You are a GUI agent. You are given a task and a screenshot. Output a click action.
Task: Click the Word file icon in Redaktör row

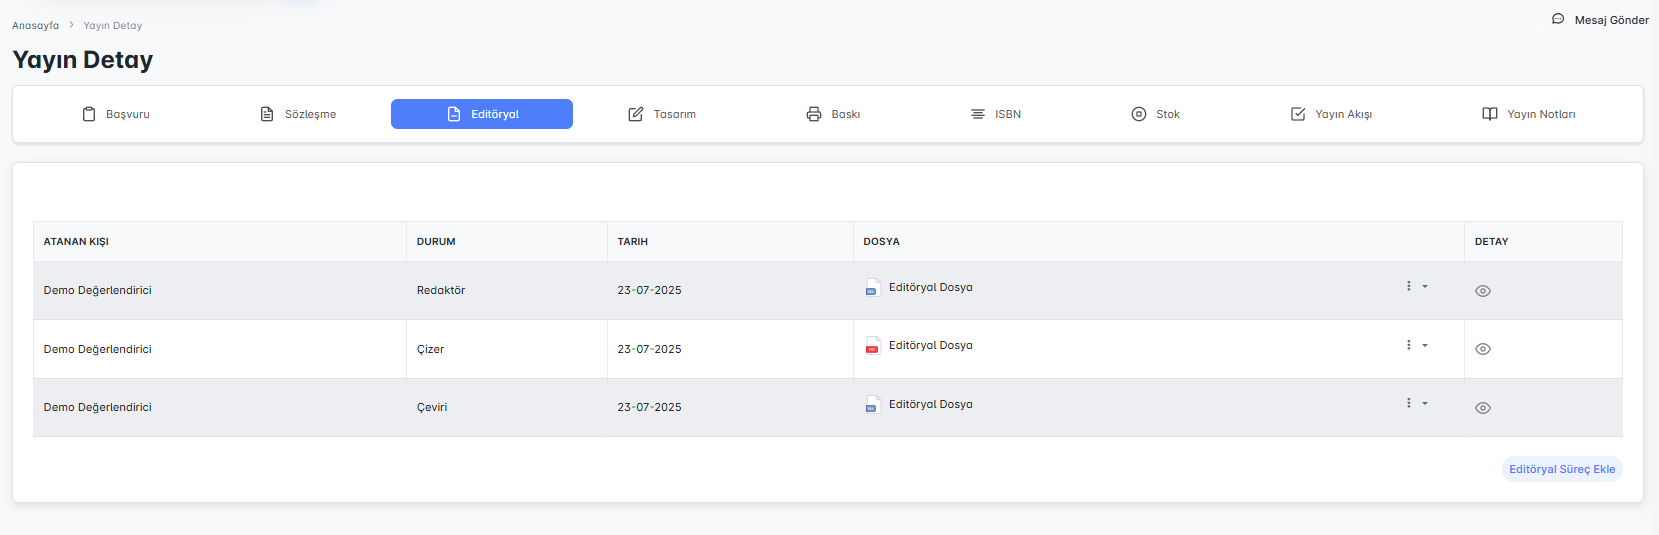[x=872, y=288]
